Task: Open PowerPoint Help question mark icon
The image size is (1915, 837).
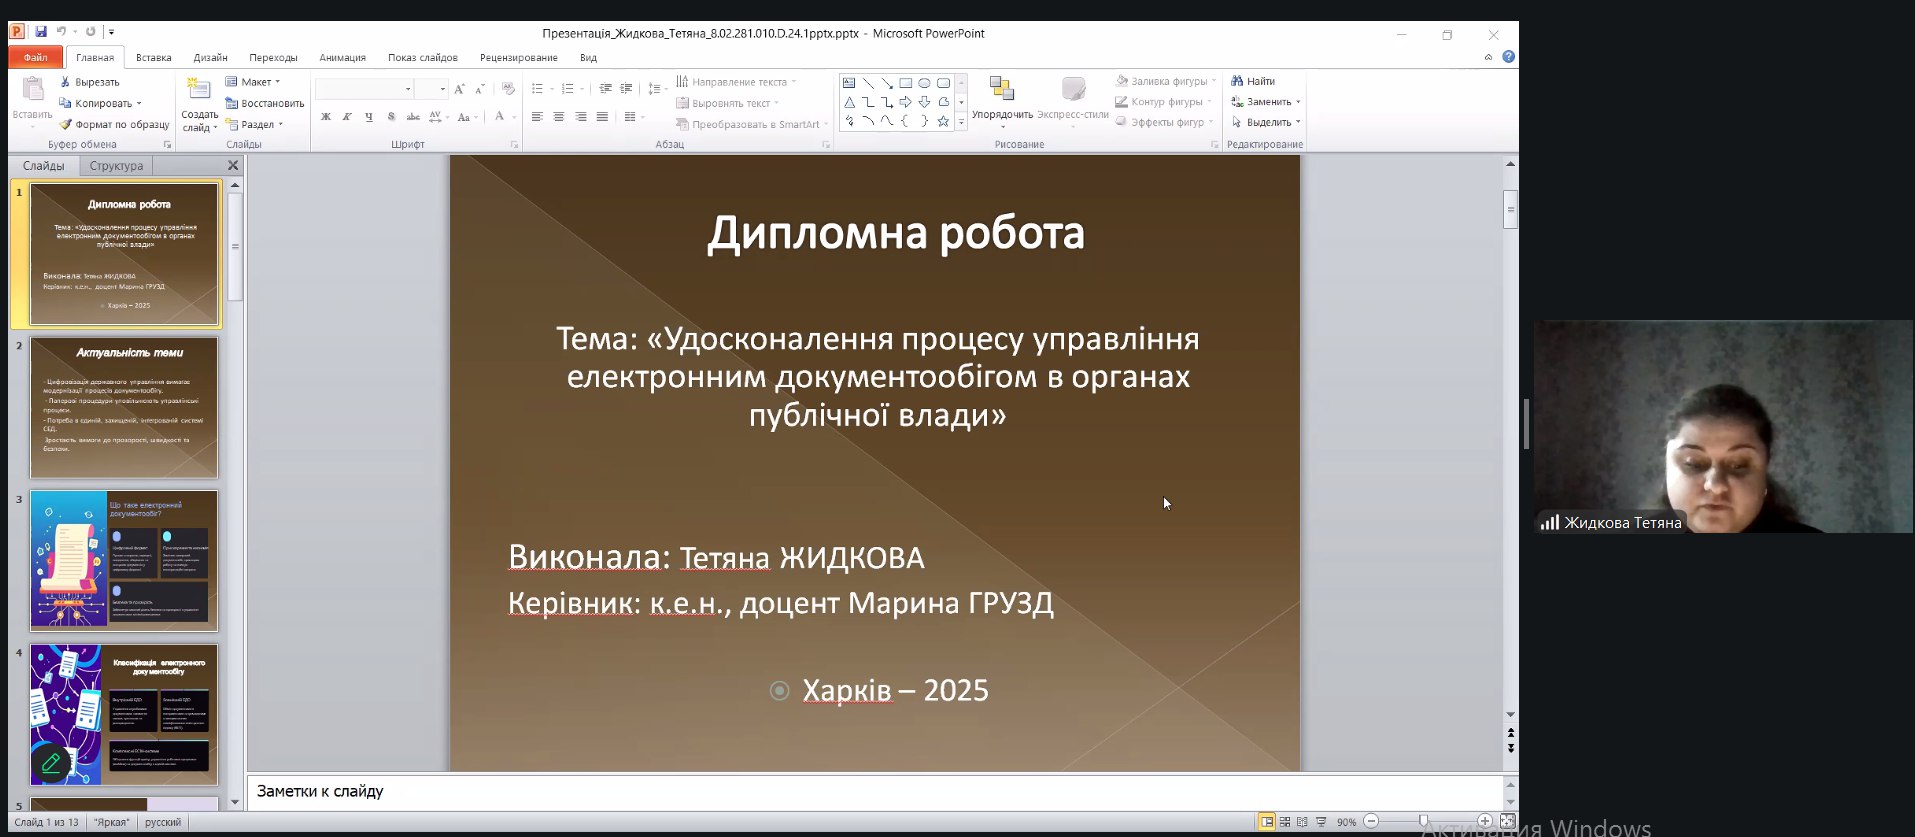Action: [x=1508, y=57]
